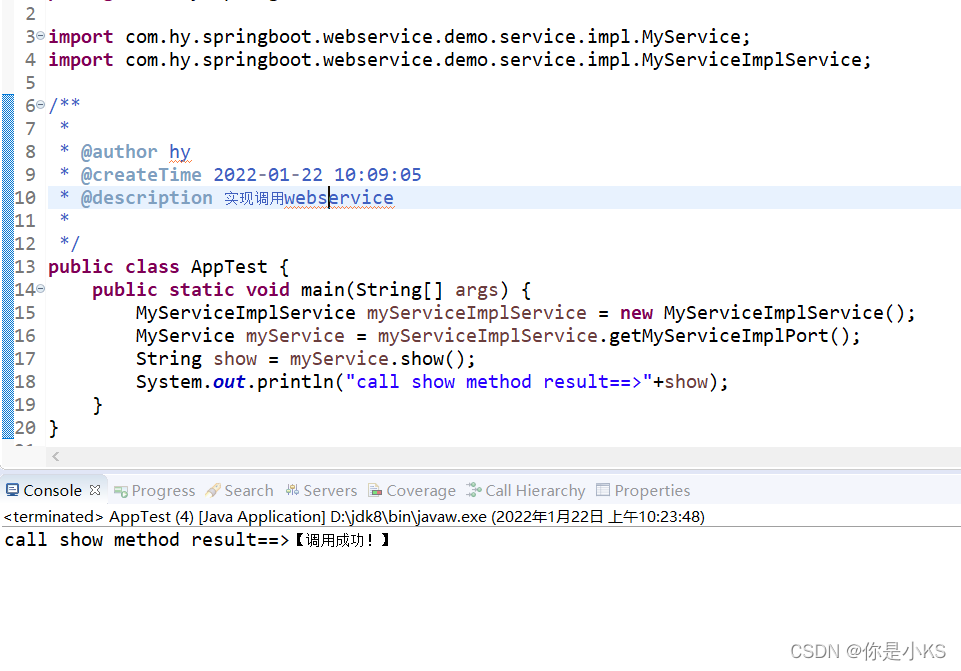Click the Servers tab icon
Screen dimensions: 961x671
(292, 490)
